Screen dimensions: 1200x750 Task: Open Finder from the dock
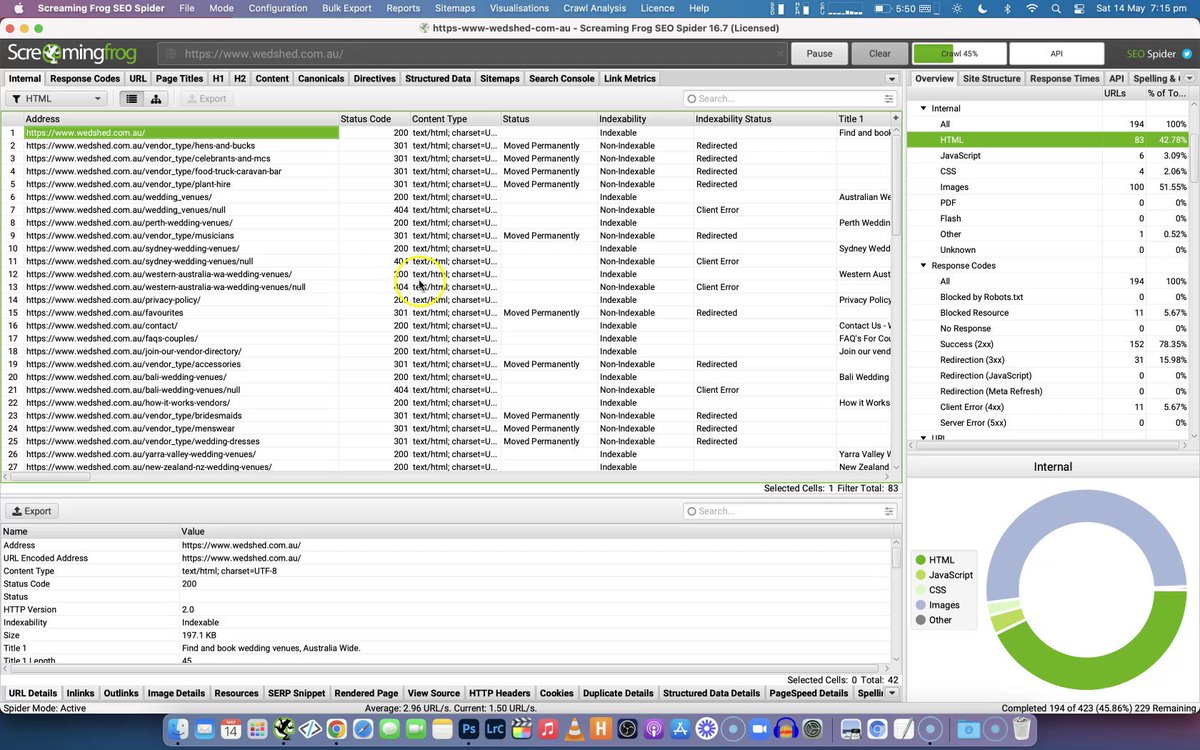(x=179, y=729)
